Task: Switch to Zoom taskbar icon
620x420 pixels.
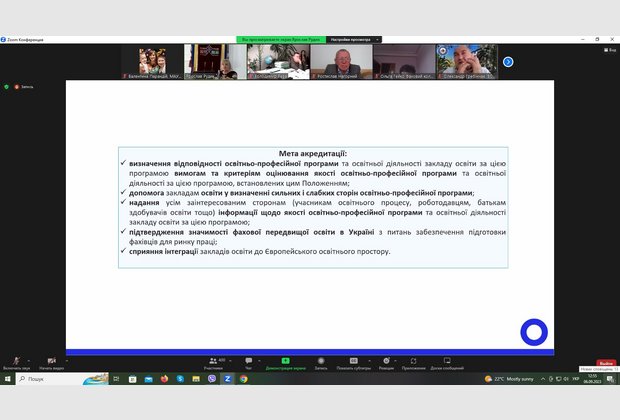Action: [228, 379]
